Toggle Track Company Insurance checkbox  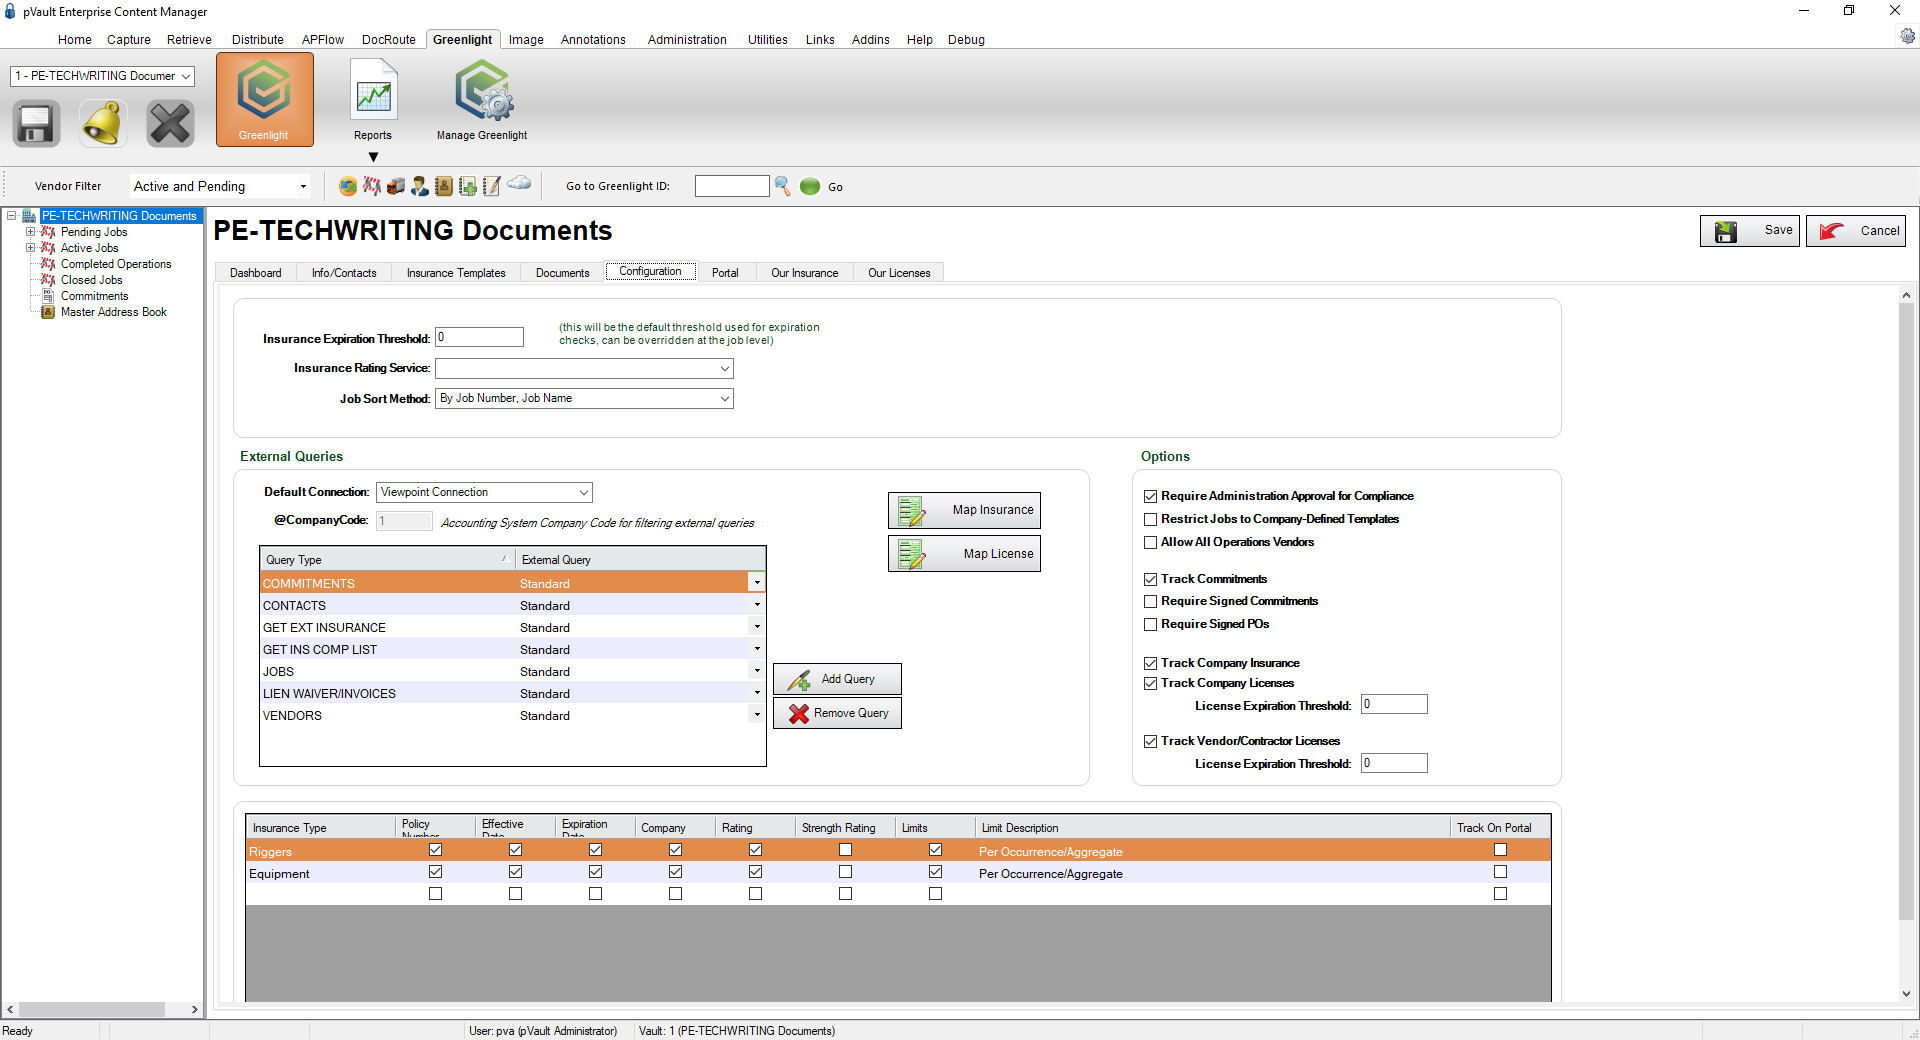point(1150,663)
